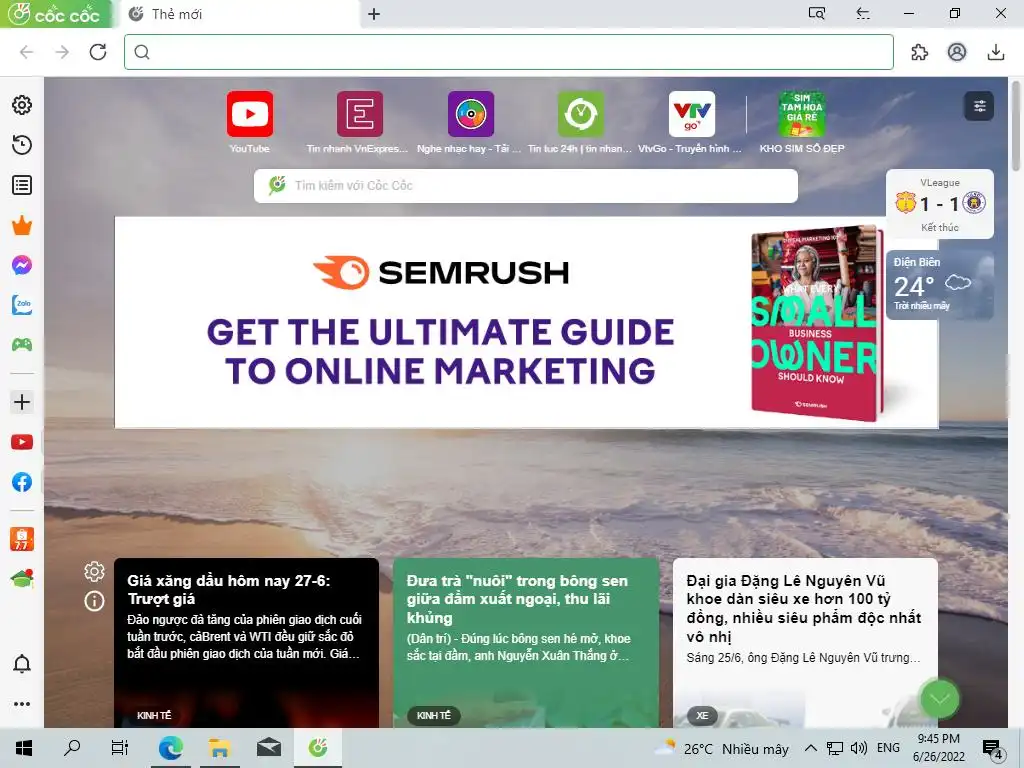The image size is (1024, 768).
Task: Open the Nghe nhạc hay shortcut
Action: (x=470, y=123)
